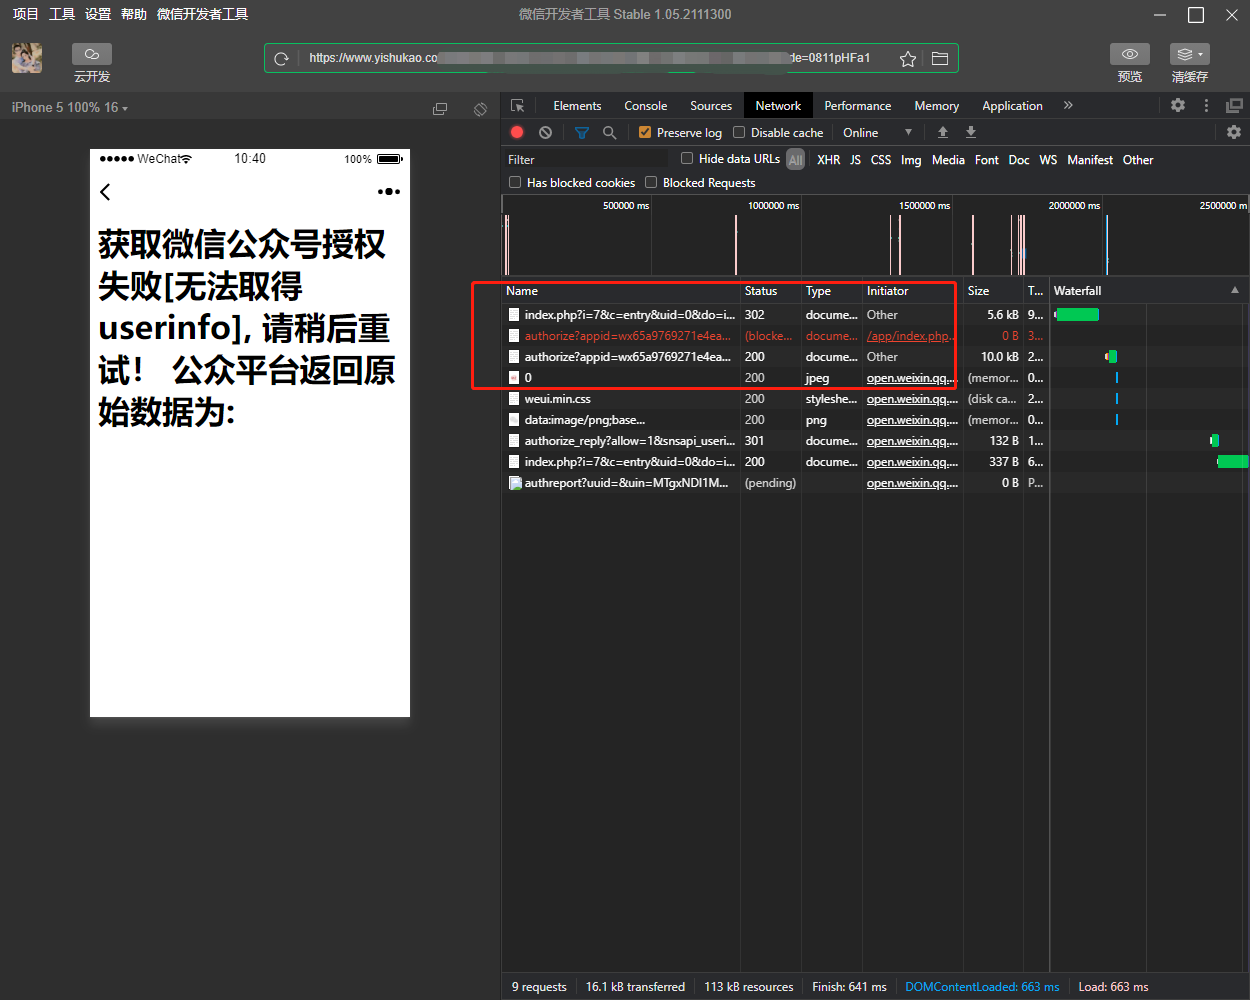Filter requests by CSS type
1250x1000 pixels.
[881, 160]
